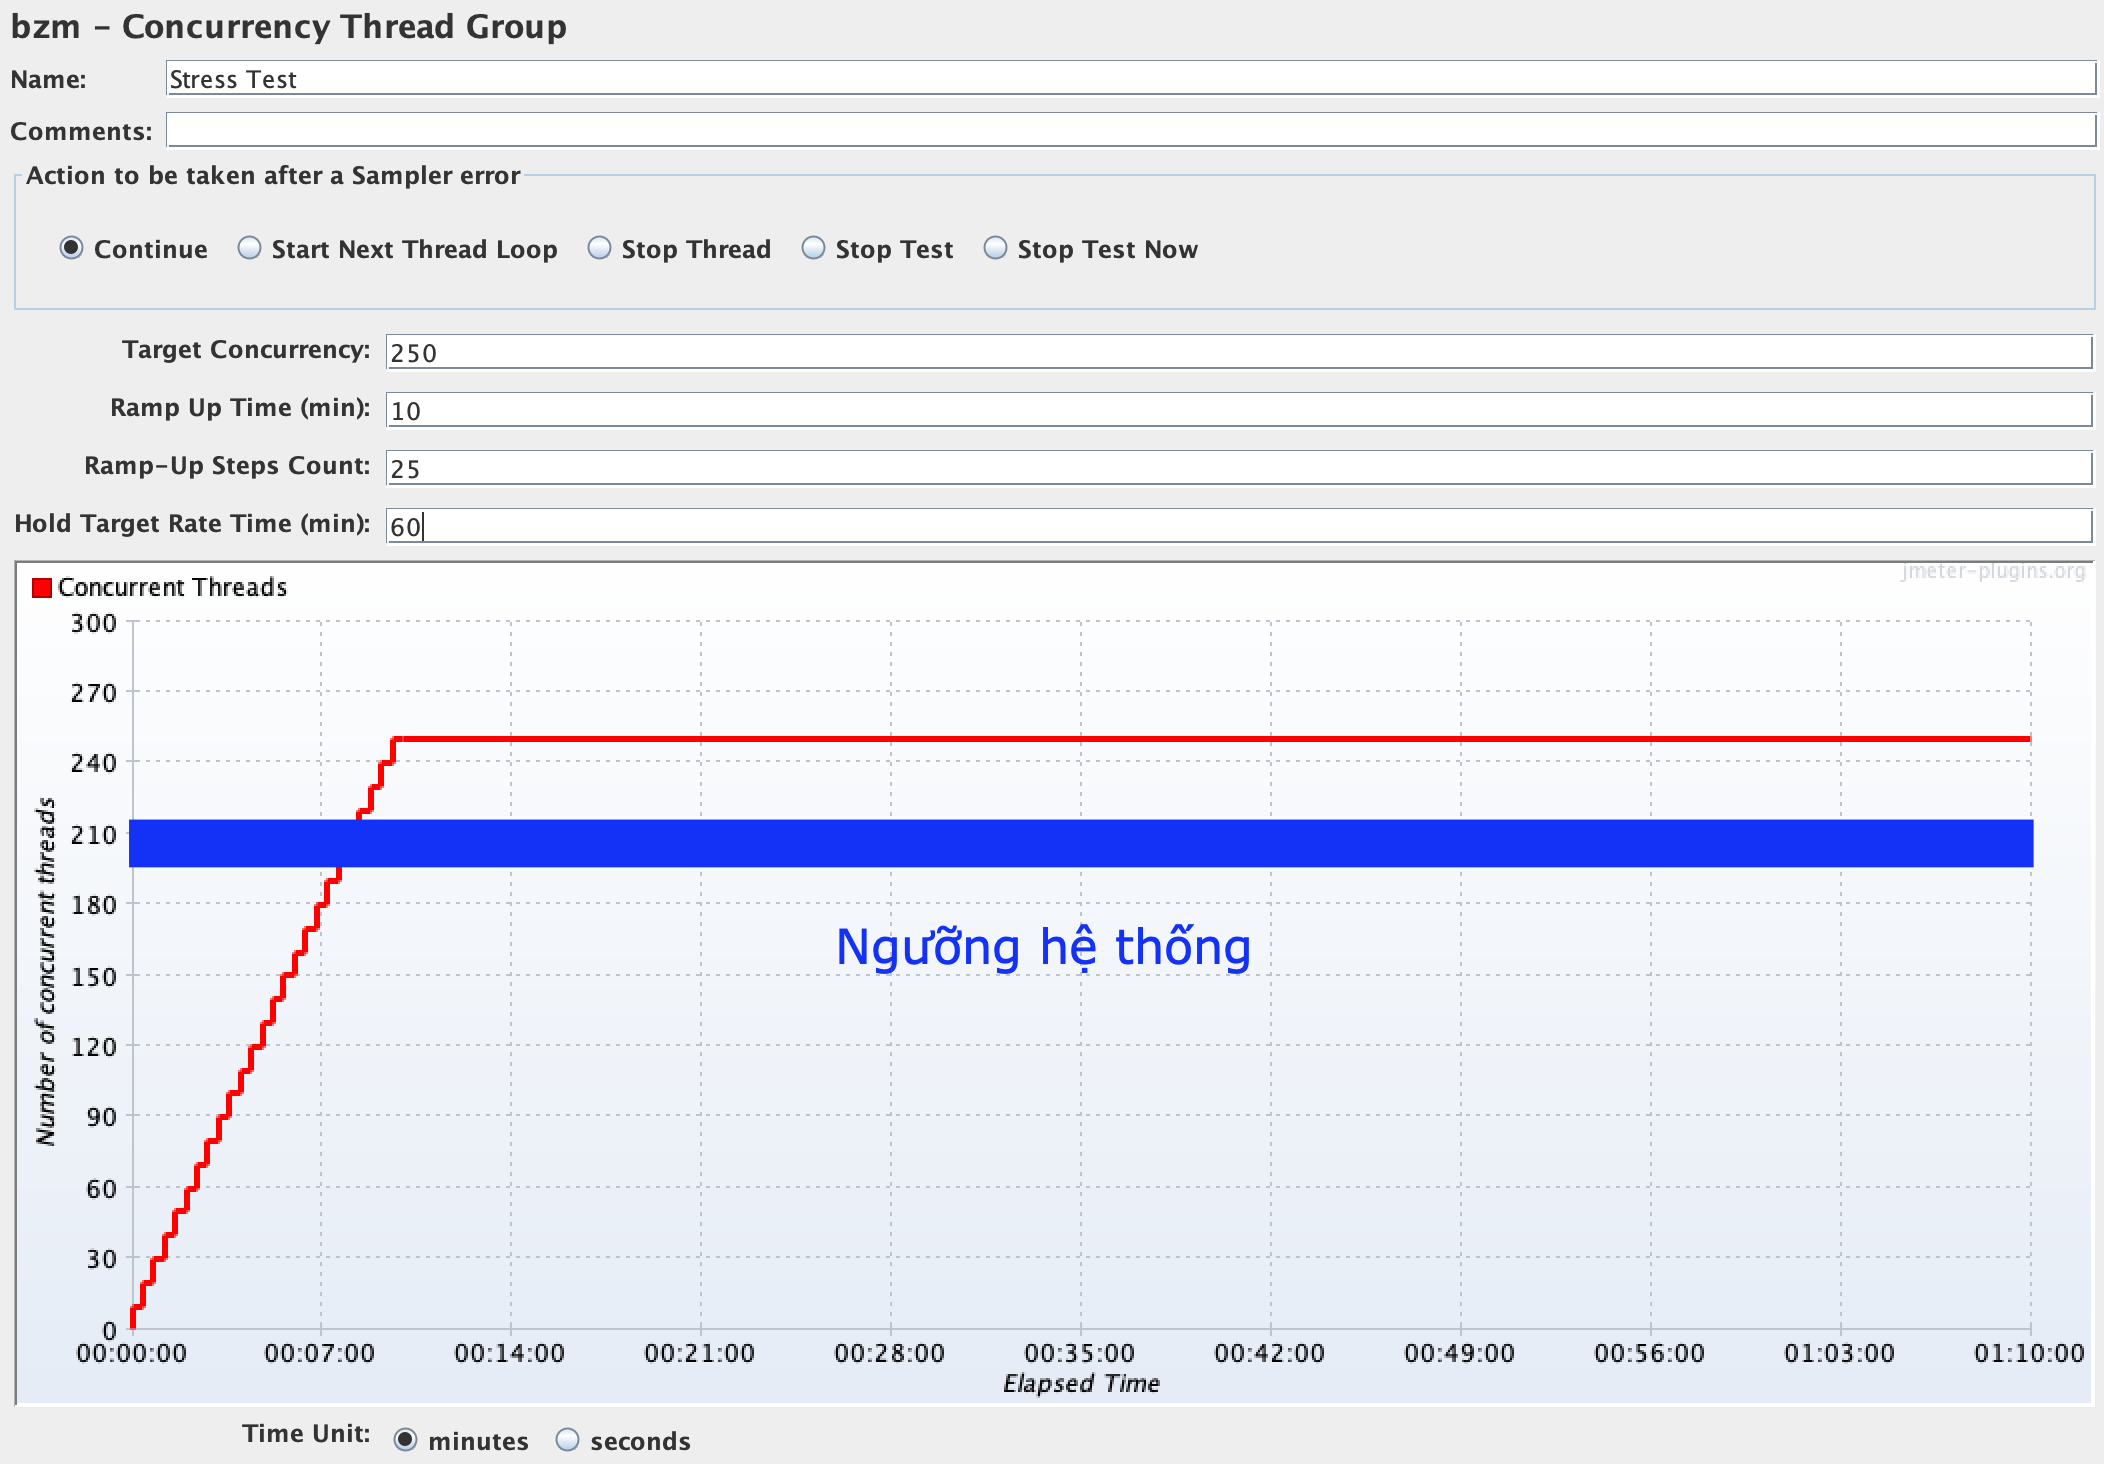The image size is (2104, 1464).
Task: Set Time Unit to minutes
Action: (406, 1440)
